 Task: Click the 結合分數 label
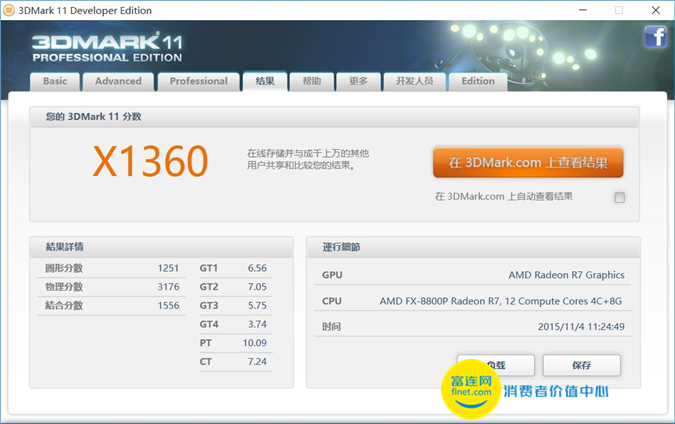pyautogui.click(x=64, y=306)
